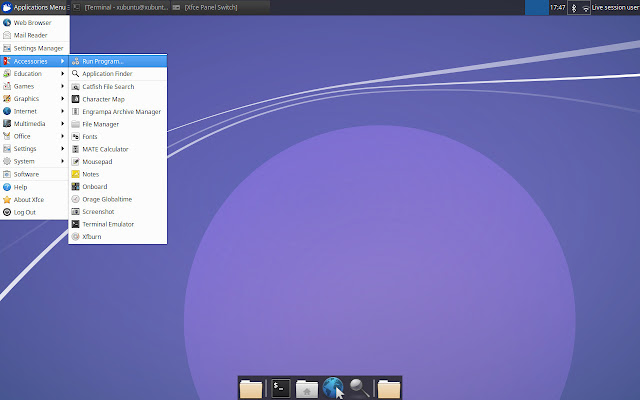Screen dimensions: 640x400
Task: Launch the terminal icon in the dock
Action: pos(281,388)
